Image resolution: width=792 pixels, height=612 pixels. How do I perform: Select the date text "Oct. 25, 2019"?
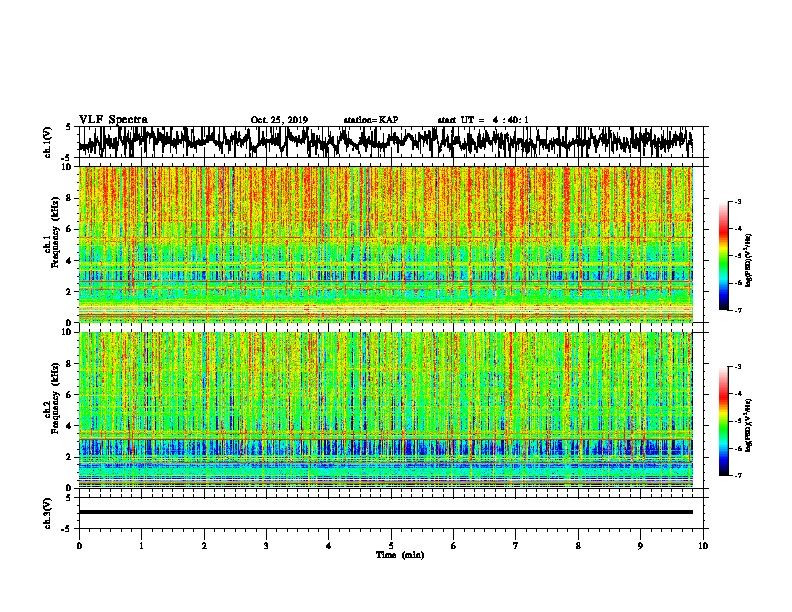[x=279, y=120]
